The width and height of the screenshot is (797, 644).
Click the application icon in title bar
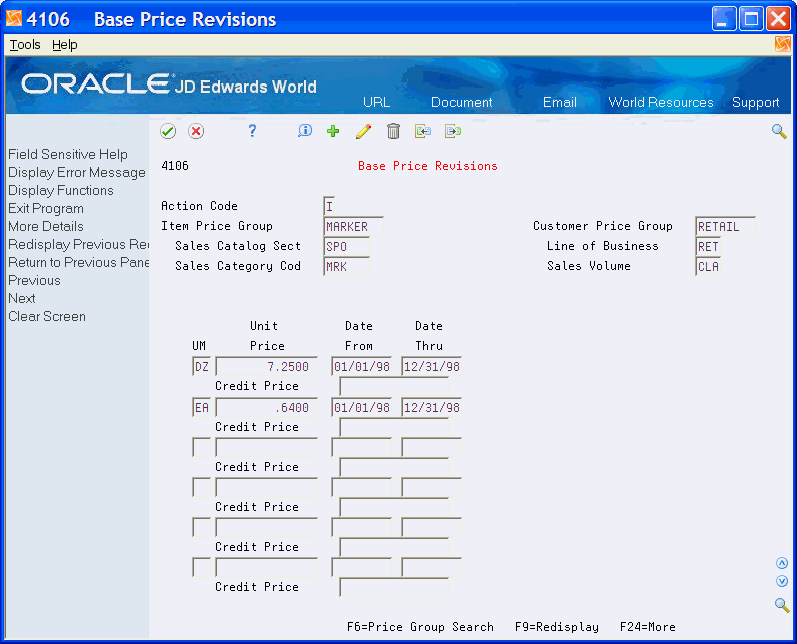[14, 19]
